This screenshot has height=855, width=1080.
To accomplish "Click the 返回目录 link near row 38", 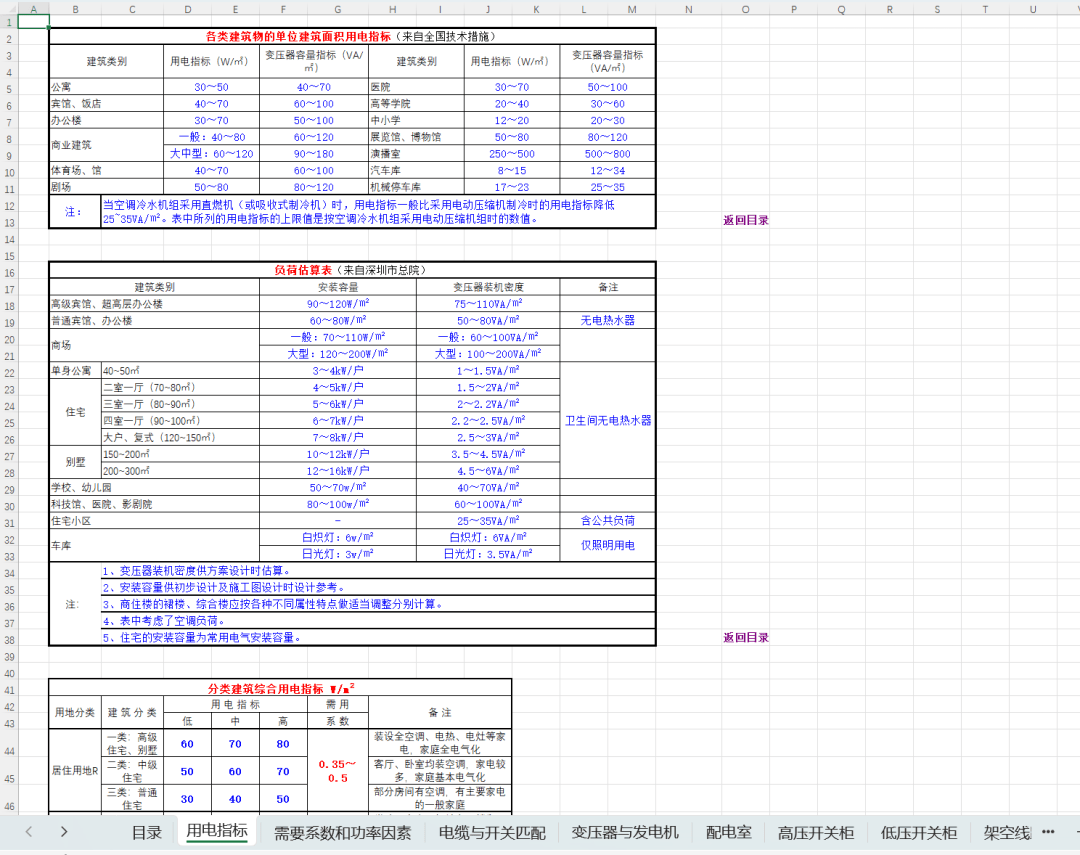I will (x=746, y=637).
